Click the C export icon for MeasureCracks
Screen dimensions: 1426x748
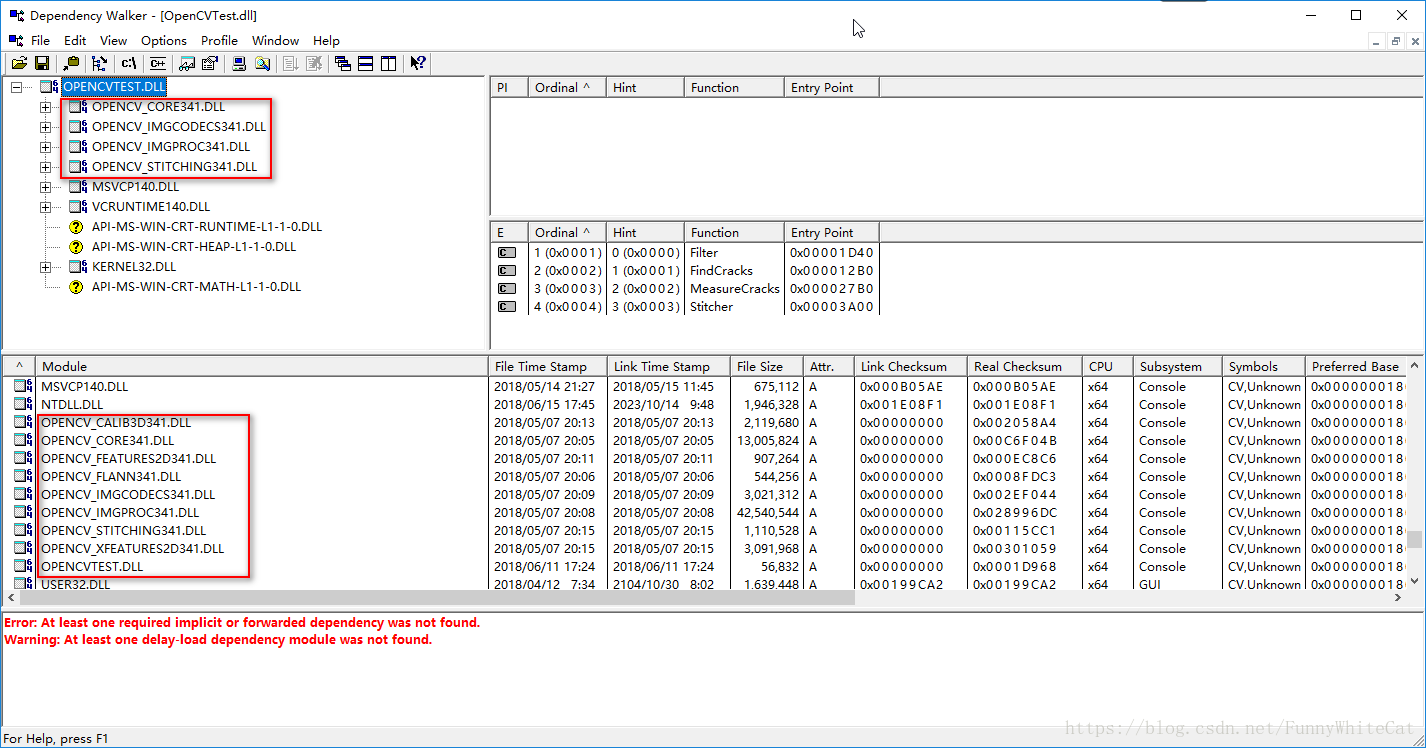click(507, 289)
